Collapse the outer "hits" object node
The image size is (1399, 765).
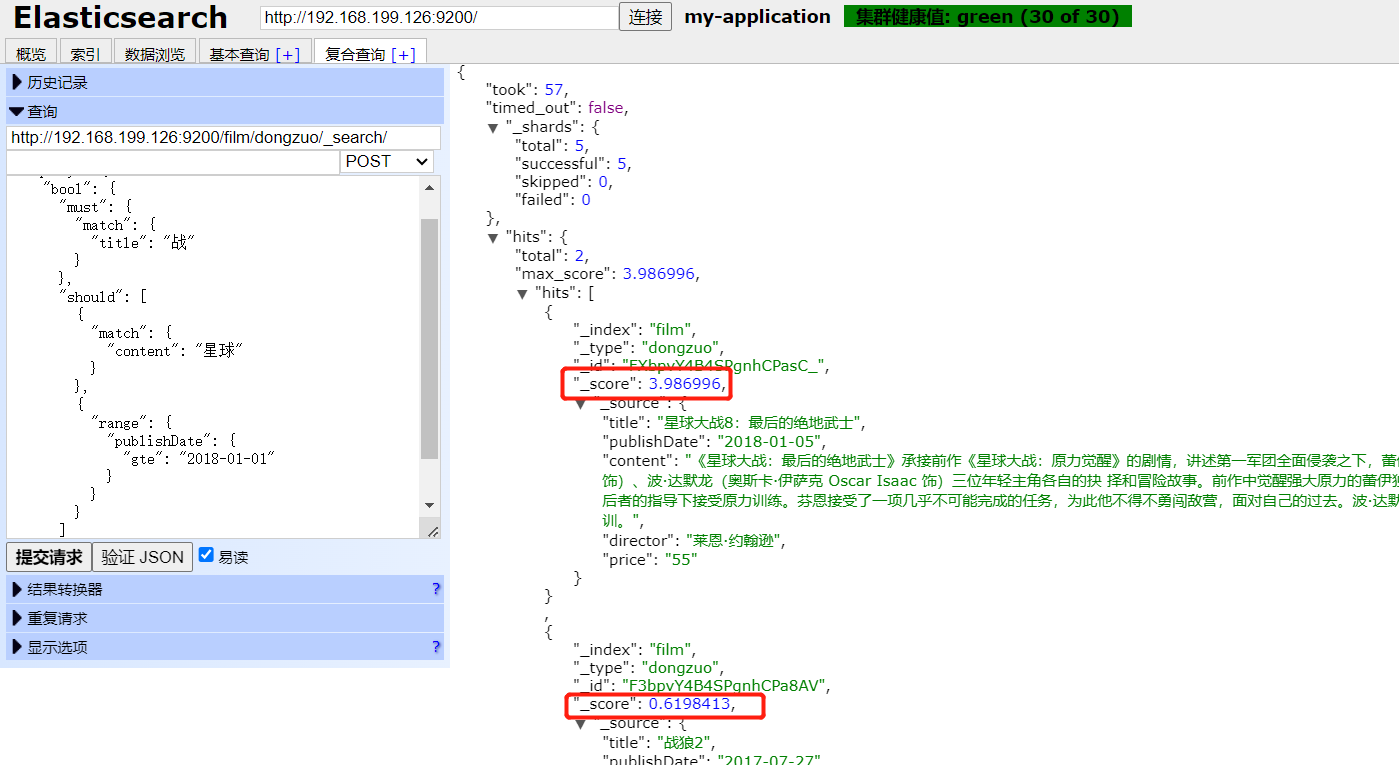[493, 238]
